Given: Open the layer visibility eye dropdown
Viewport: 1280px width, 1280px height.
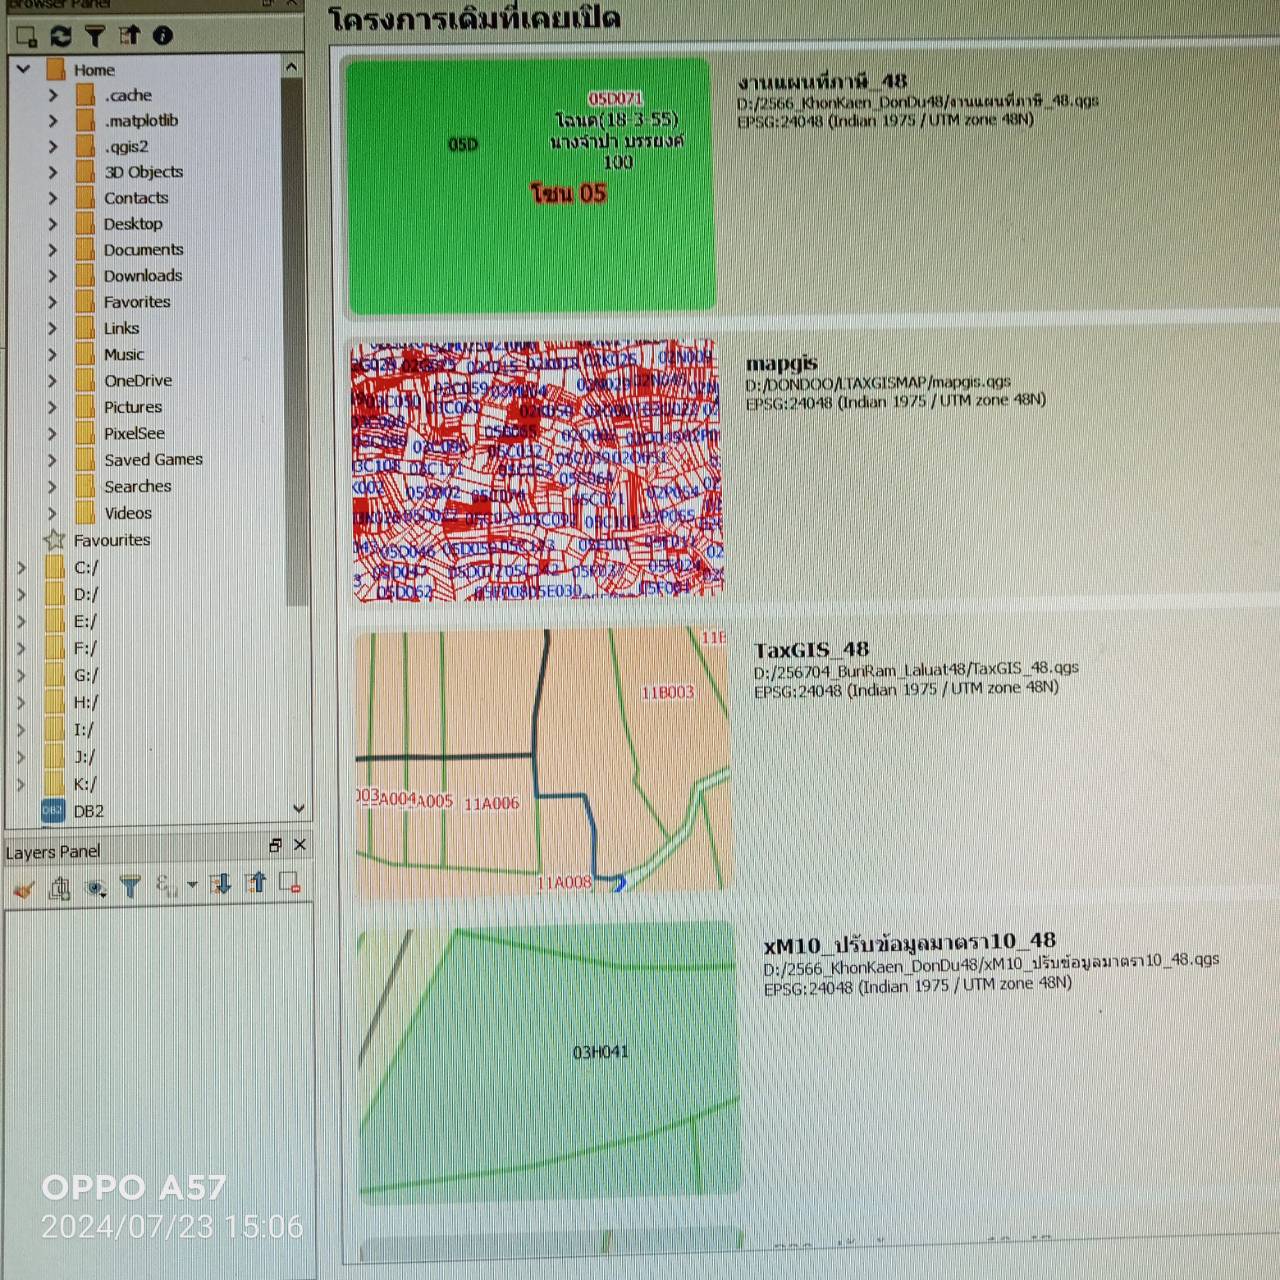Looking at the screenshot, I should (96, 887).
